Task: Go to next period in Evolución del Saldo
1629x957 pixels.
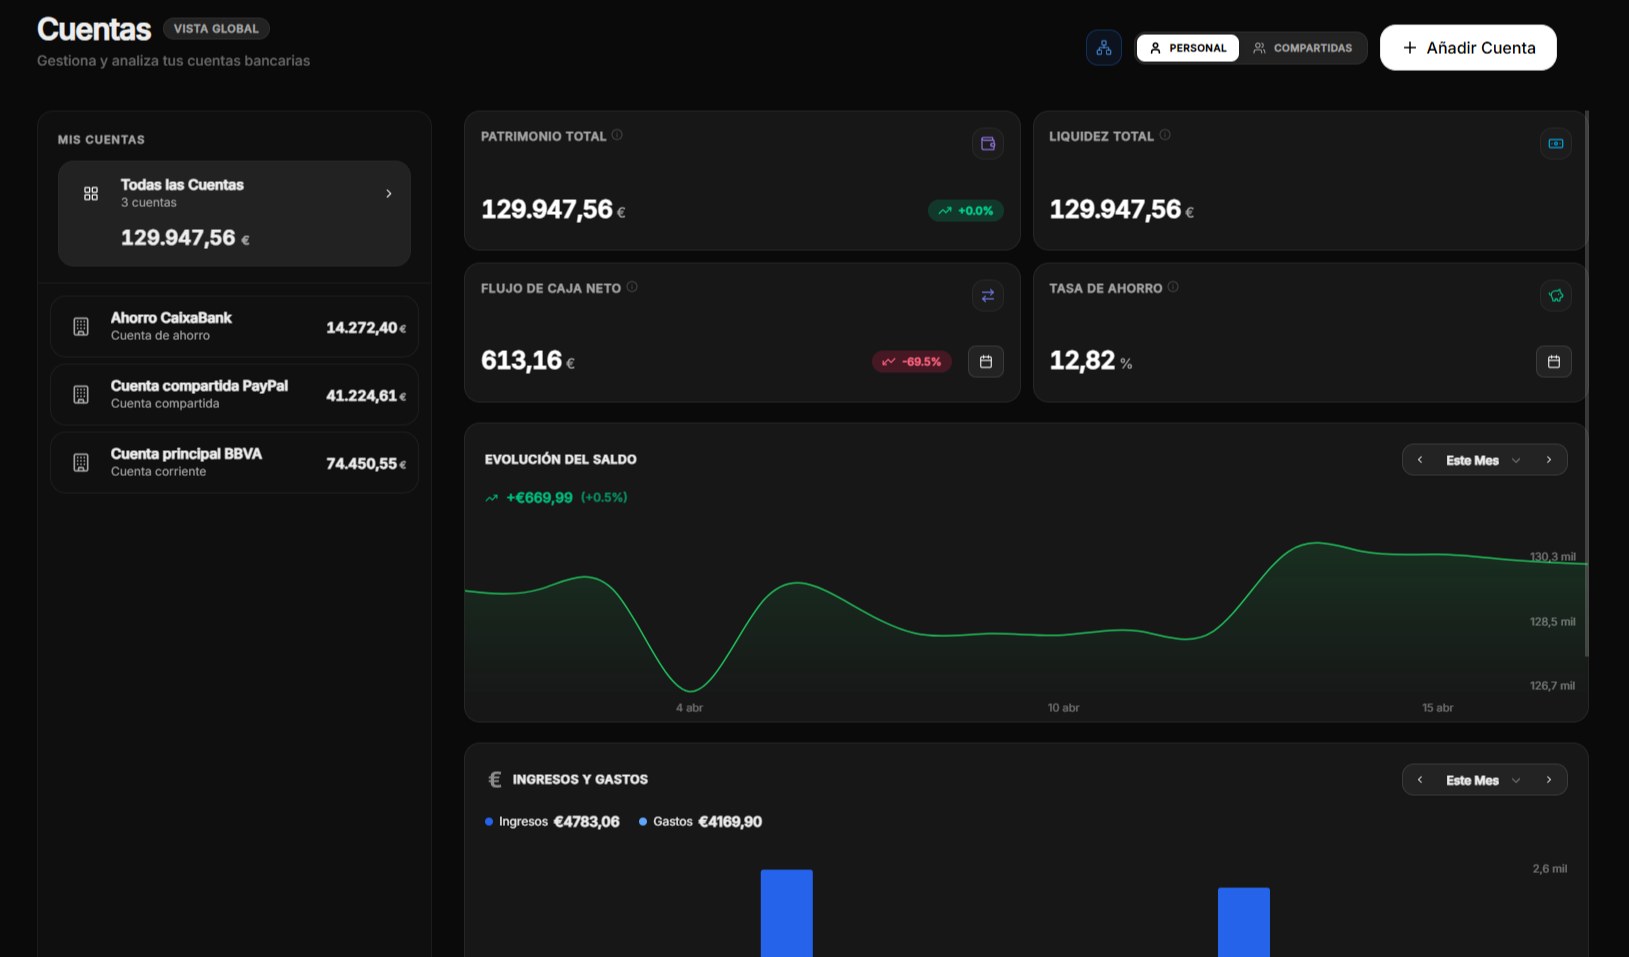Action: 1549,460
